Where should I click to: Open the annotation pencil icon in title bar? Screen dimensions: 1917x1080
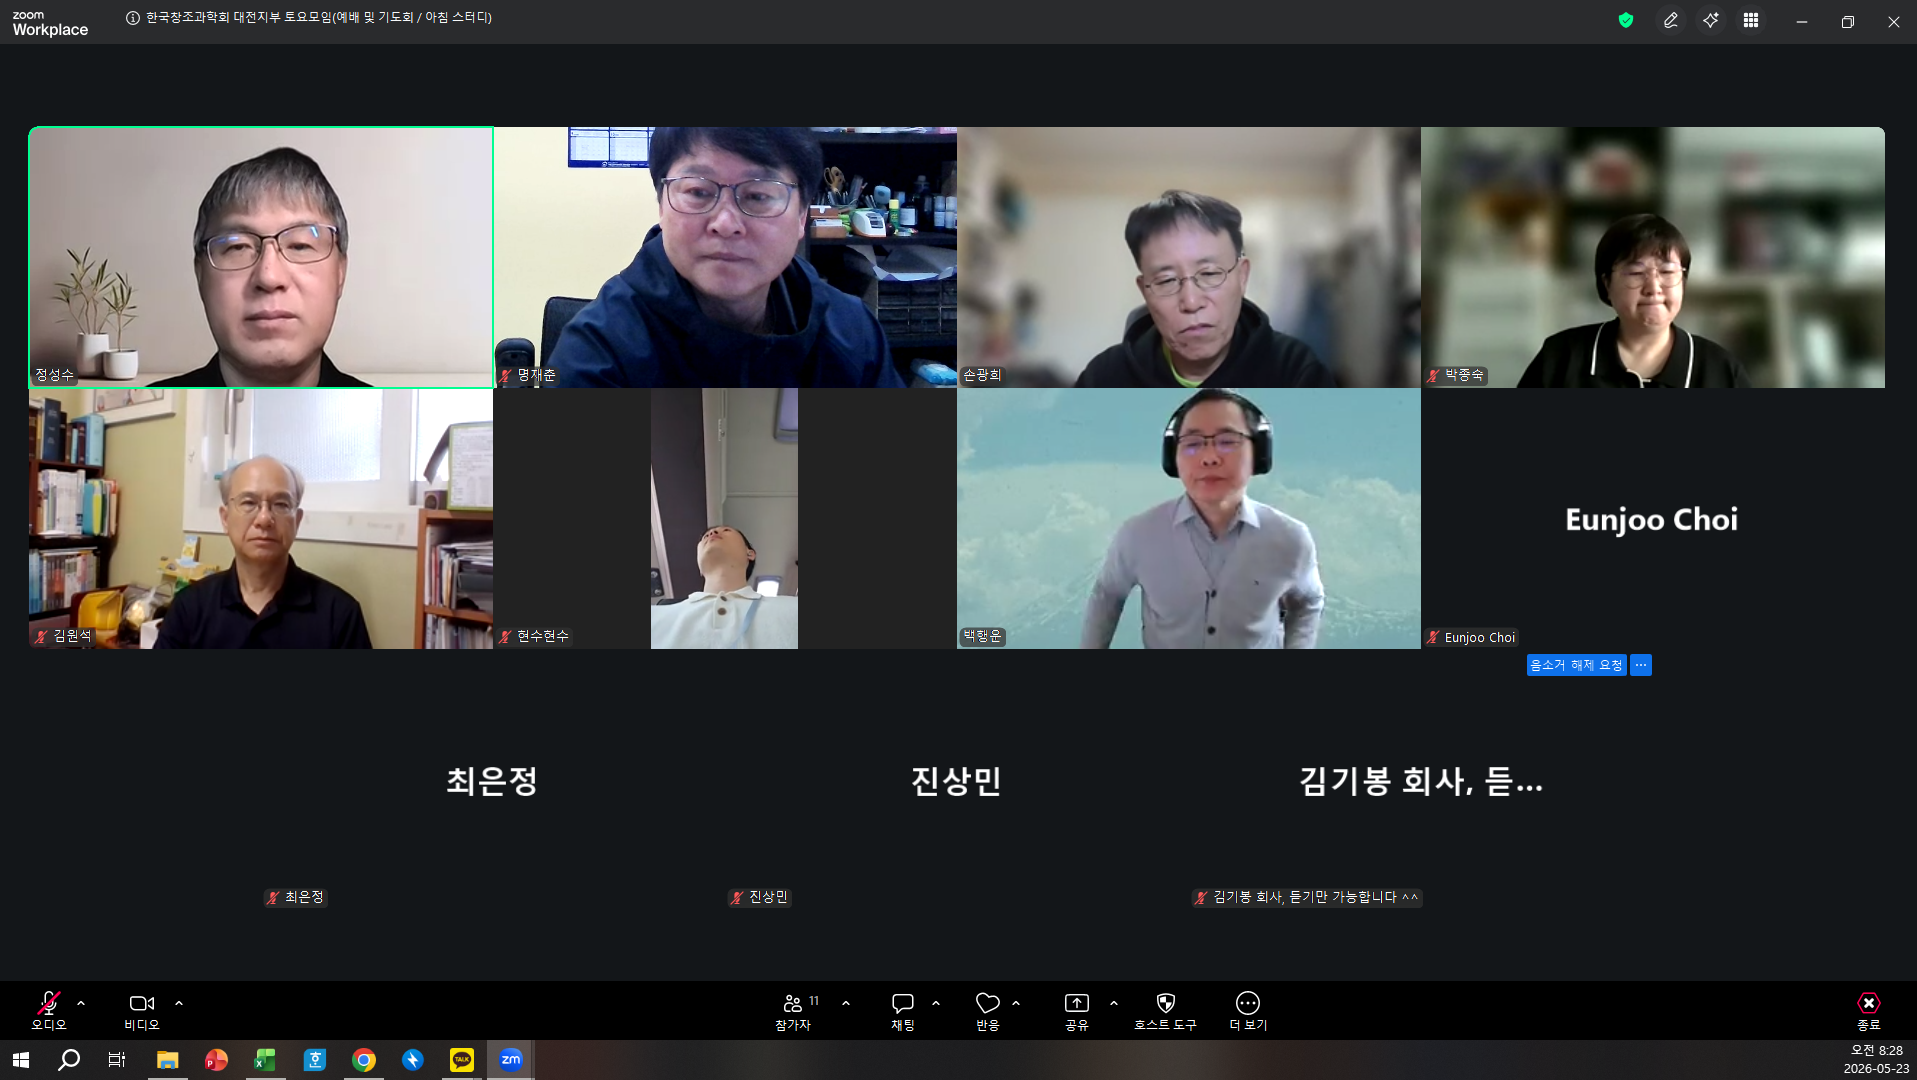tap(1671, 20)
